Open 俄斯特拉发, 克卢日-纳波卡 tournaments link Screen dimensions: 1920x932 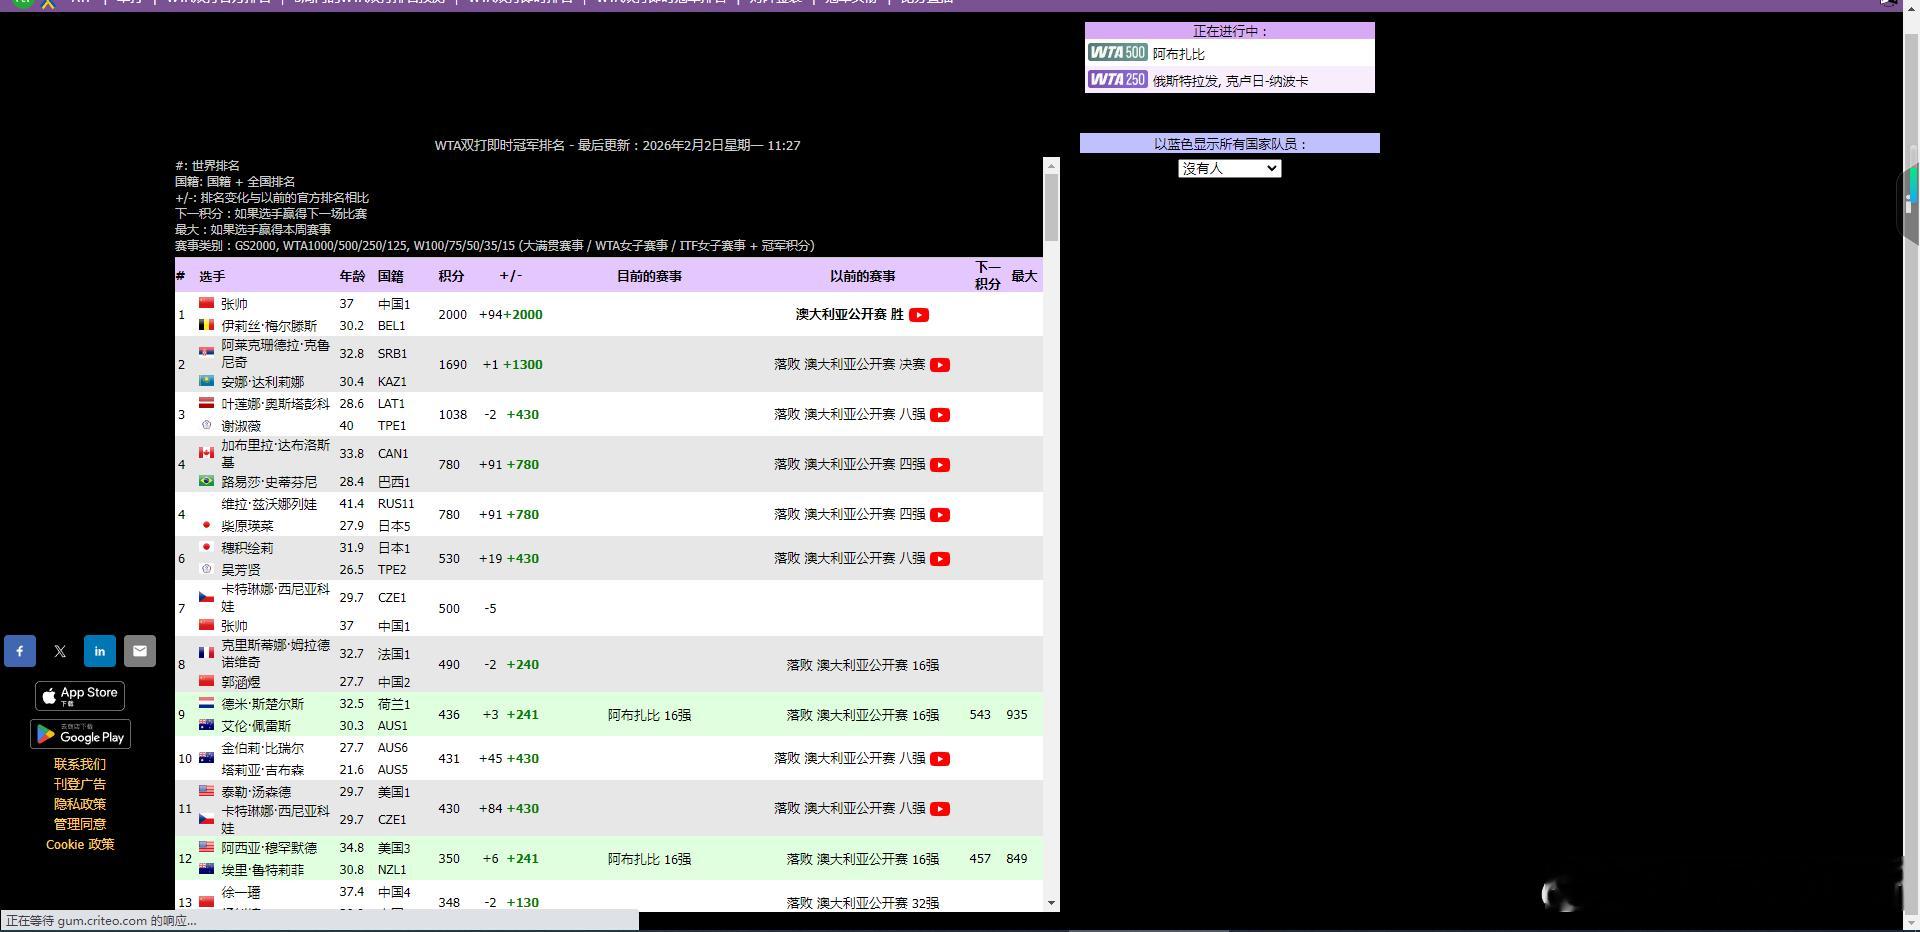click(x=1230, y=81)
